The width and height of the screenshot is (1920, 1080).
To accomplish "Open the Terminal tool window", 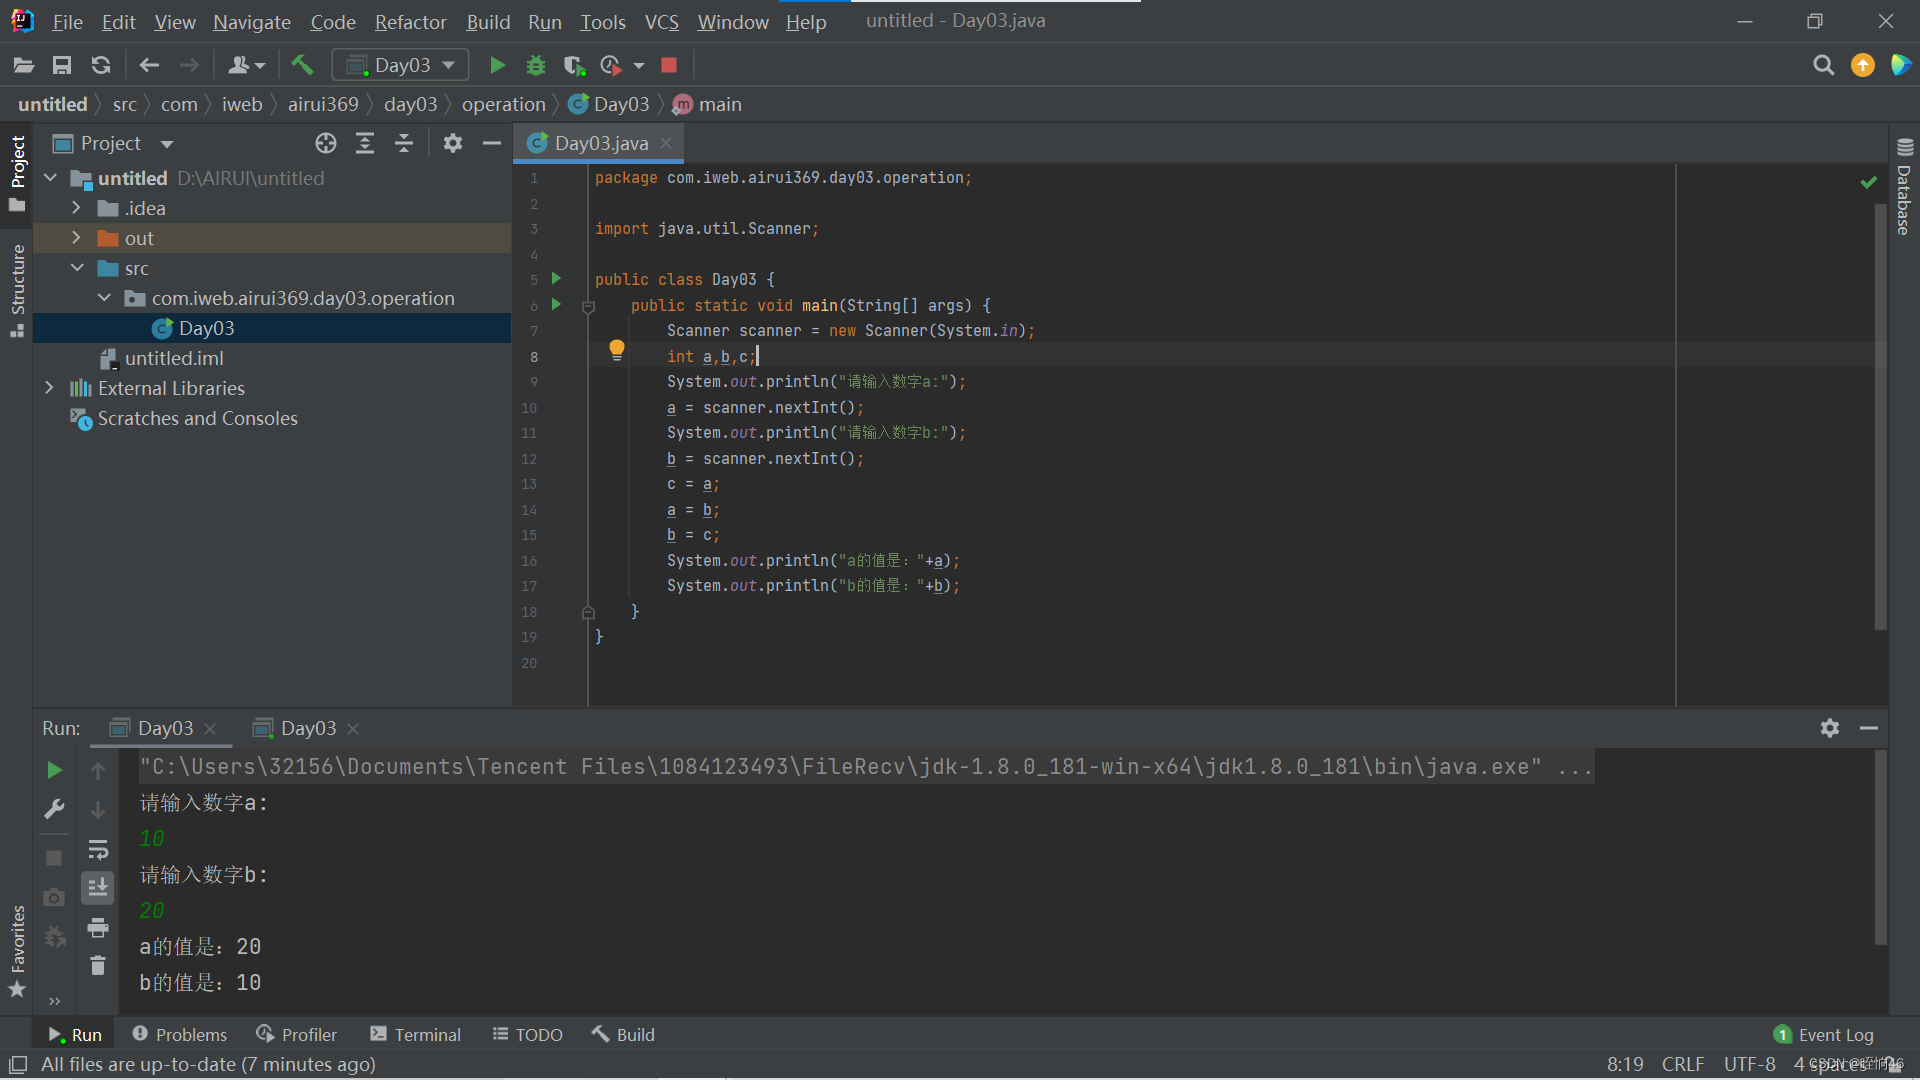I will 416,1035.
